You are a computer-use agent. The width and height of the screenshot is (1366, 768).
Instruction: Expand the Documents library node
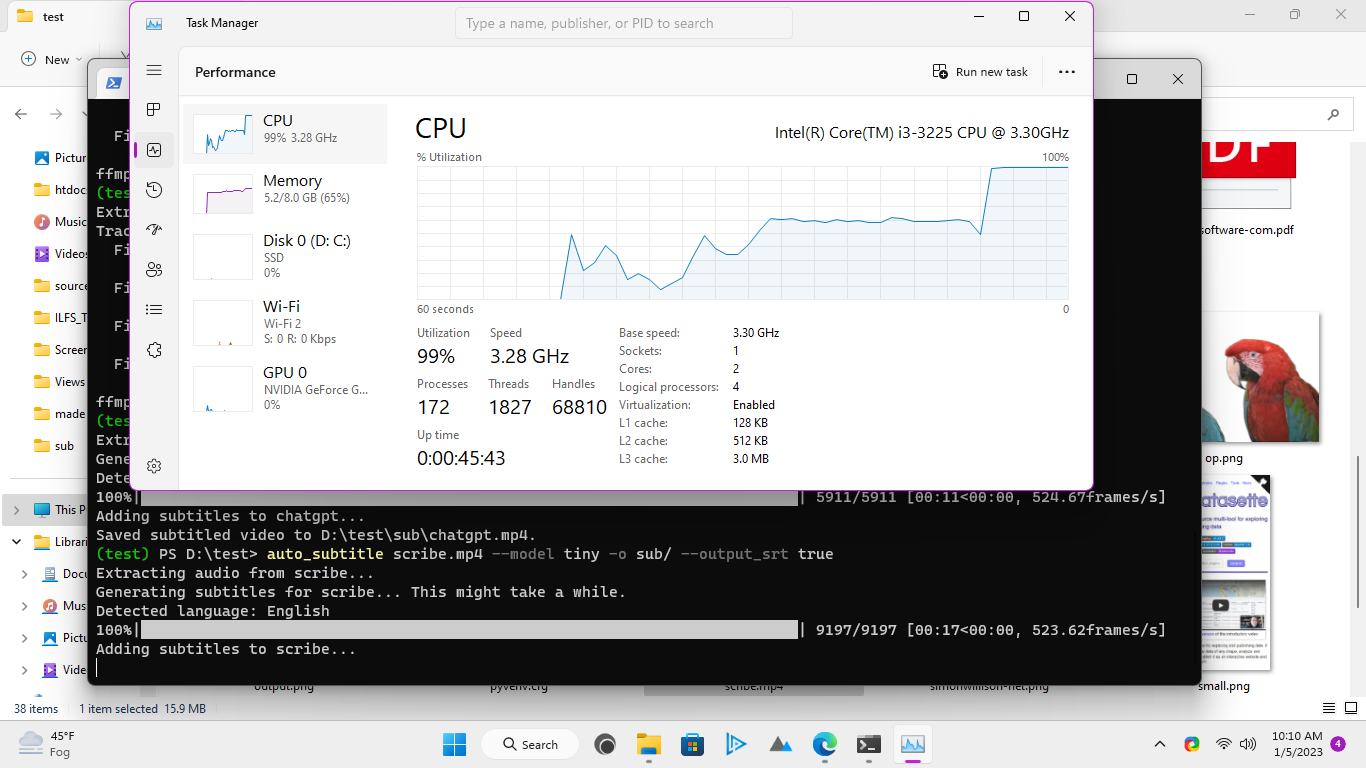24,573
